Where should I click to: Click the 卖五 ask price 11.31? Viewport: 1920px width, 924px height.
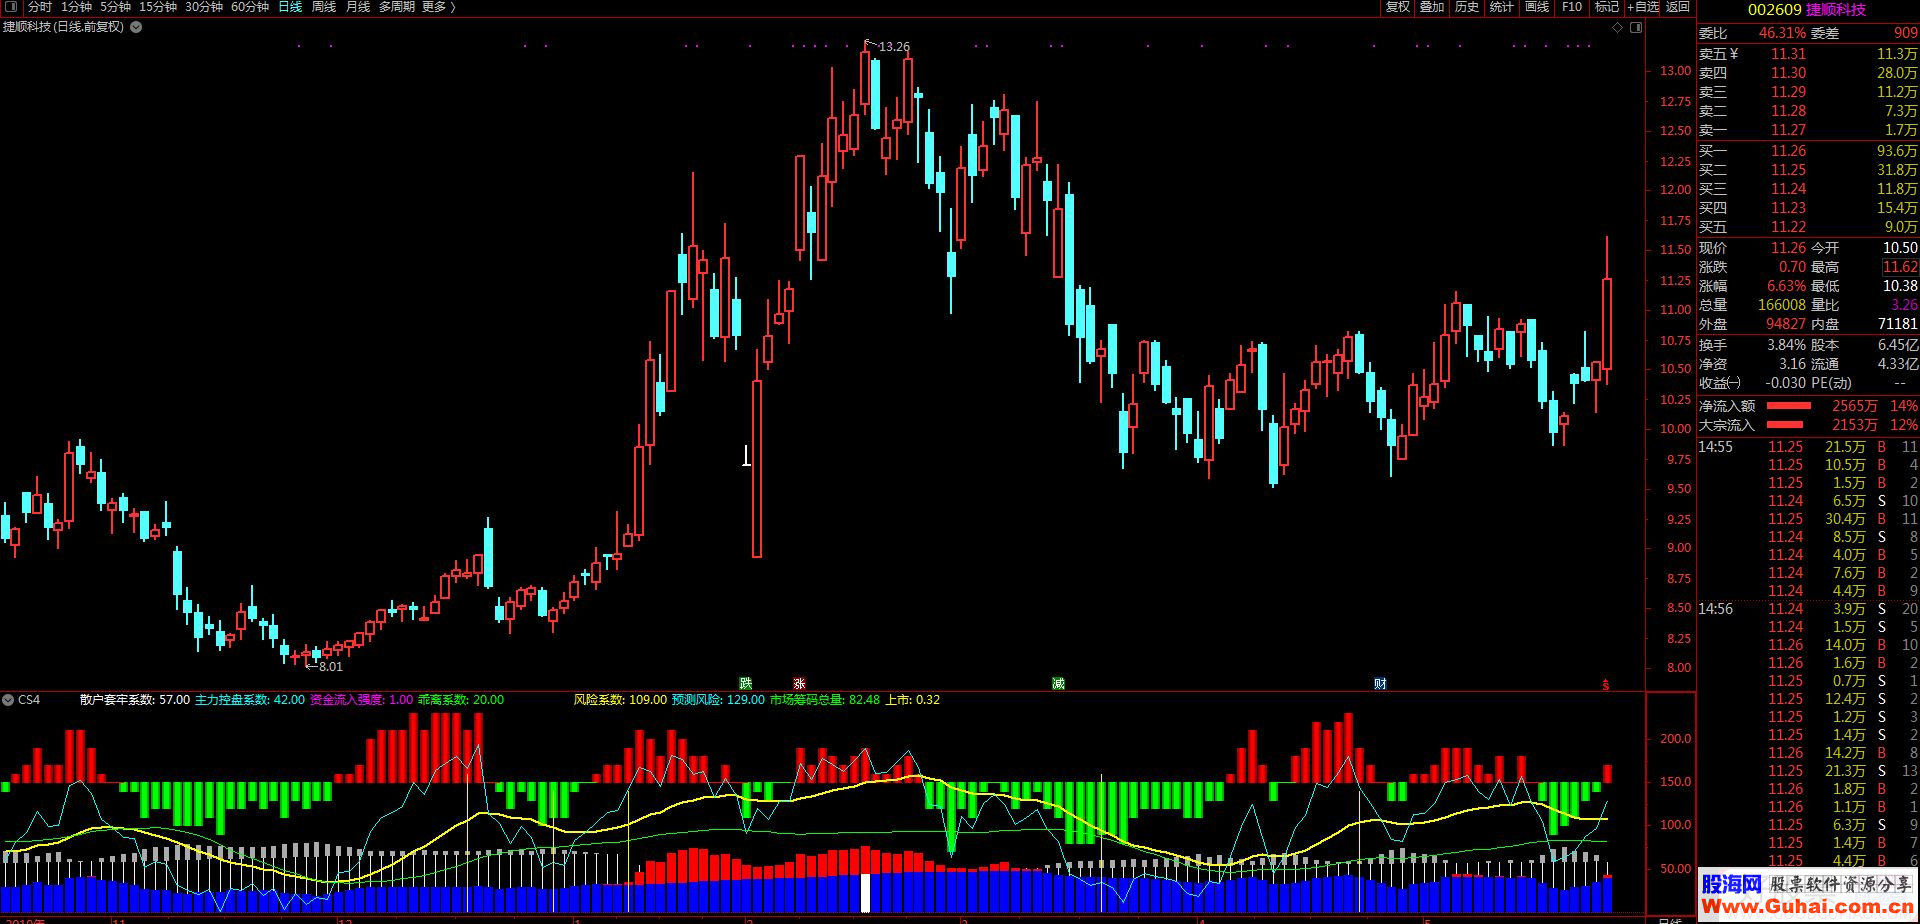1788,54
